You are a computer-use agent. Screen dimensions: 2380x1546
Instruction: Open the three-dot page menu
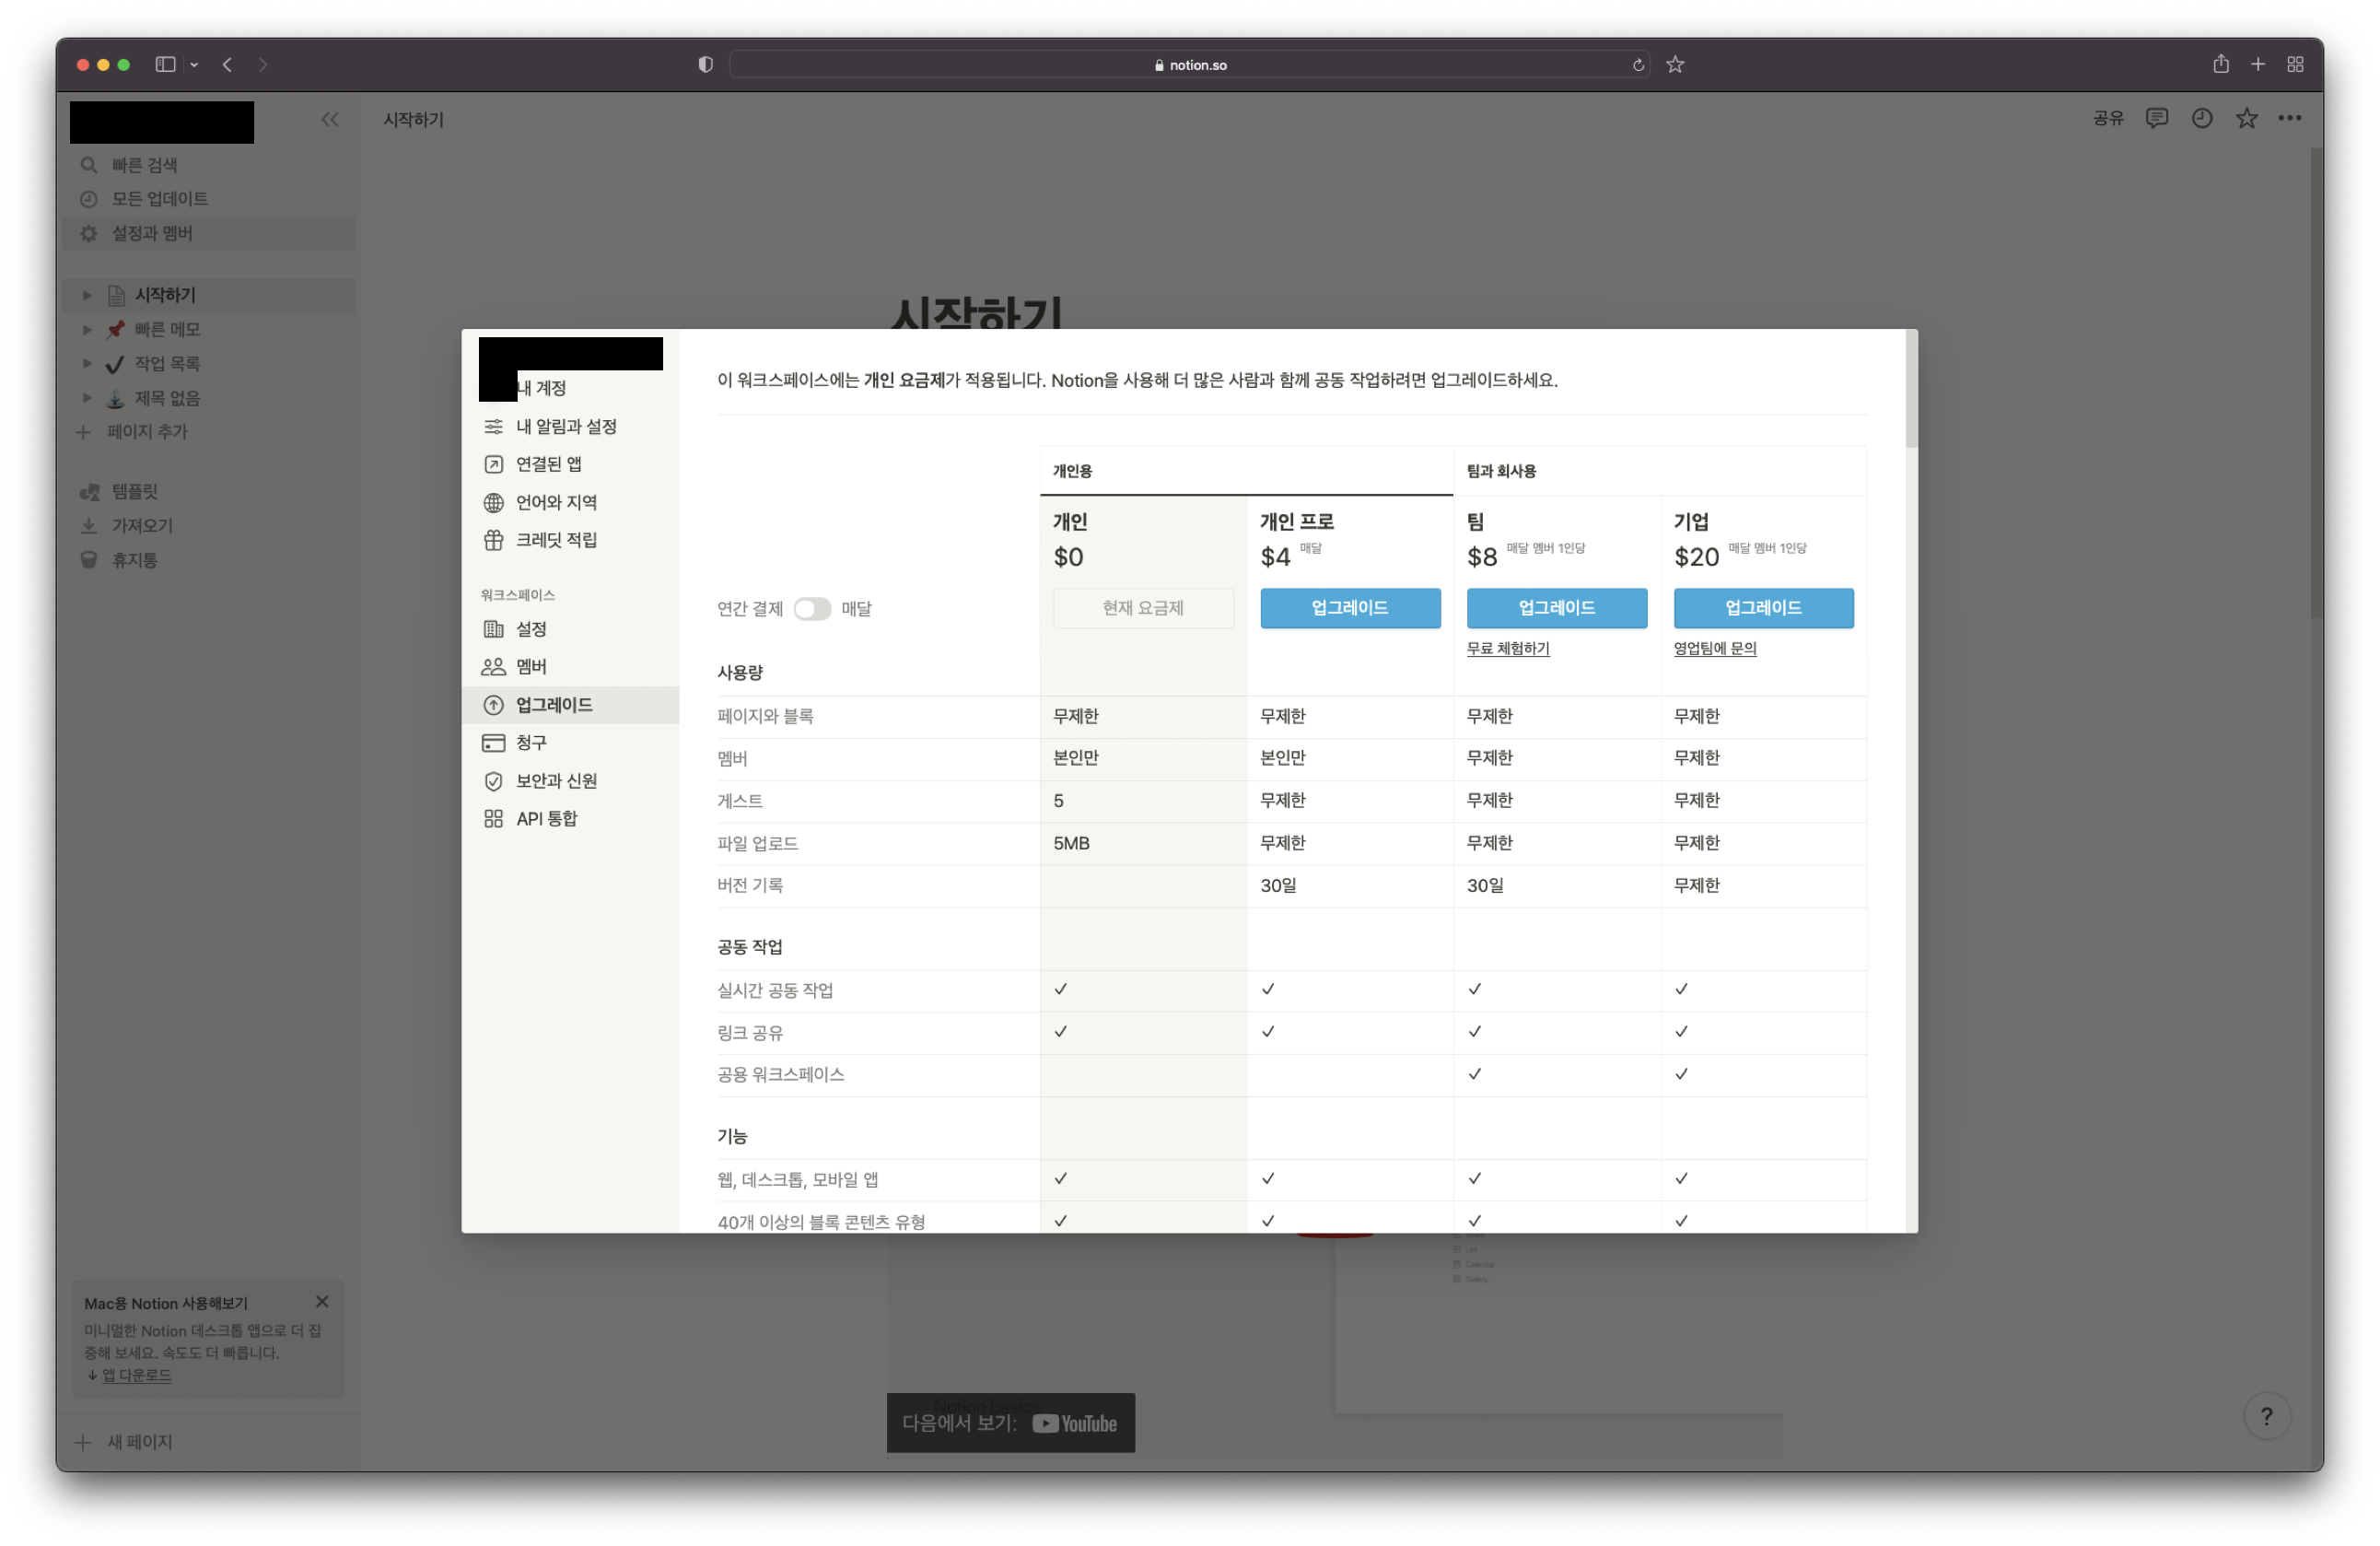(x=2290, y=118)
